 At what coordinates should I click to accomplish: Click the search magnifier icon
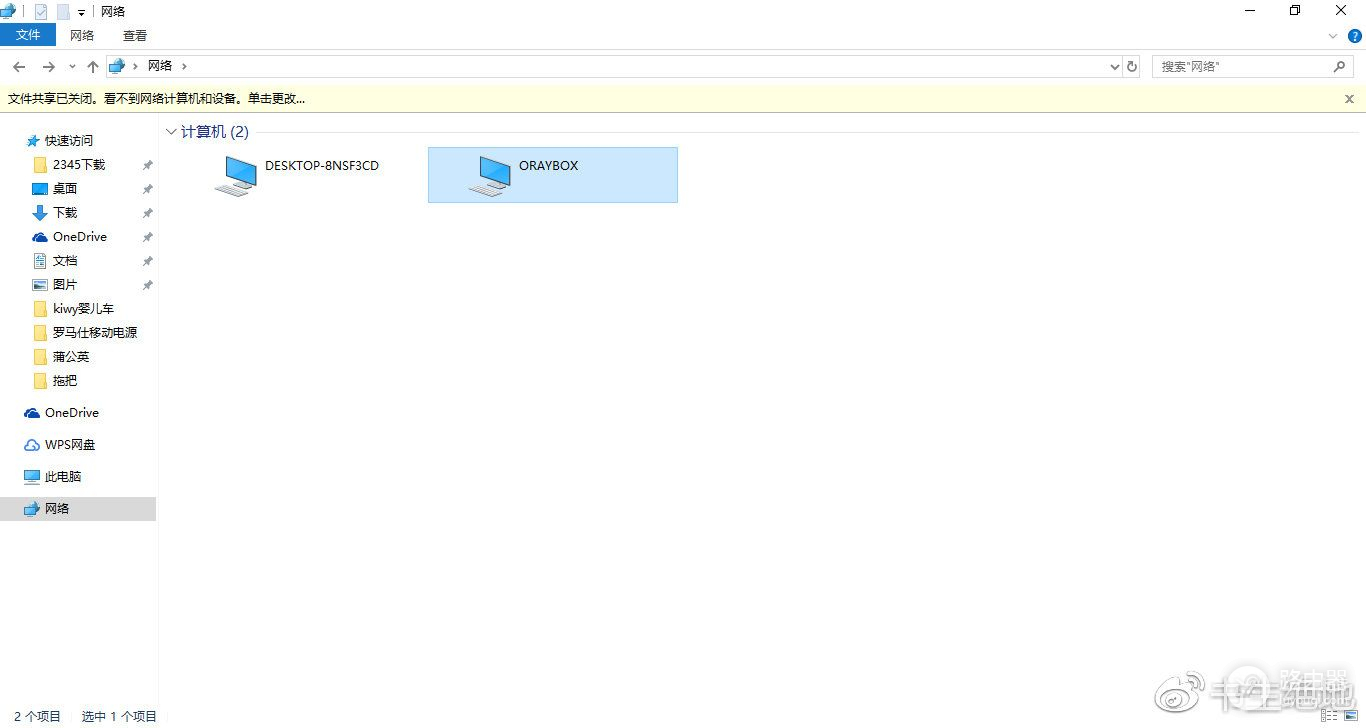(1339, 66)
